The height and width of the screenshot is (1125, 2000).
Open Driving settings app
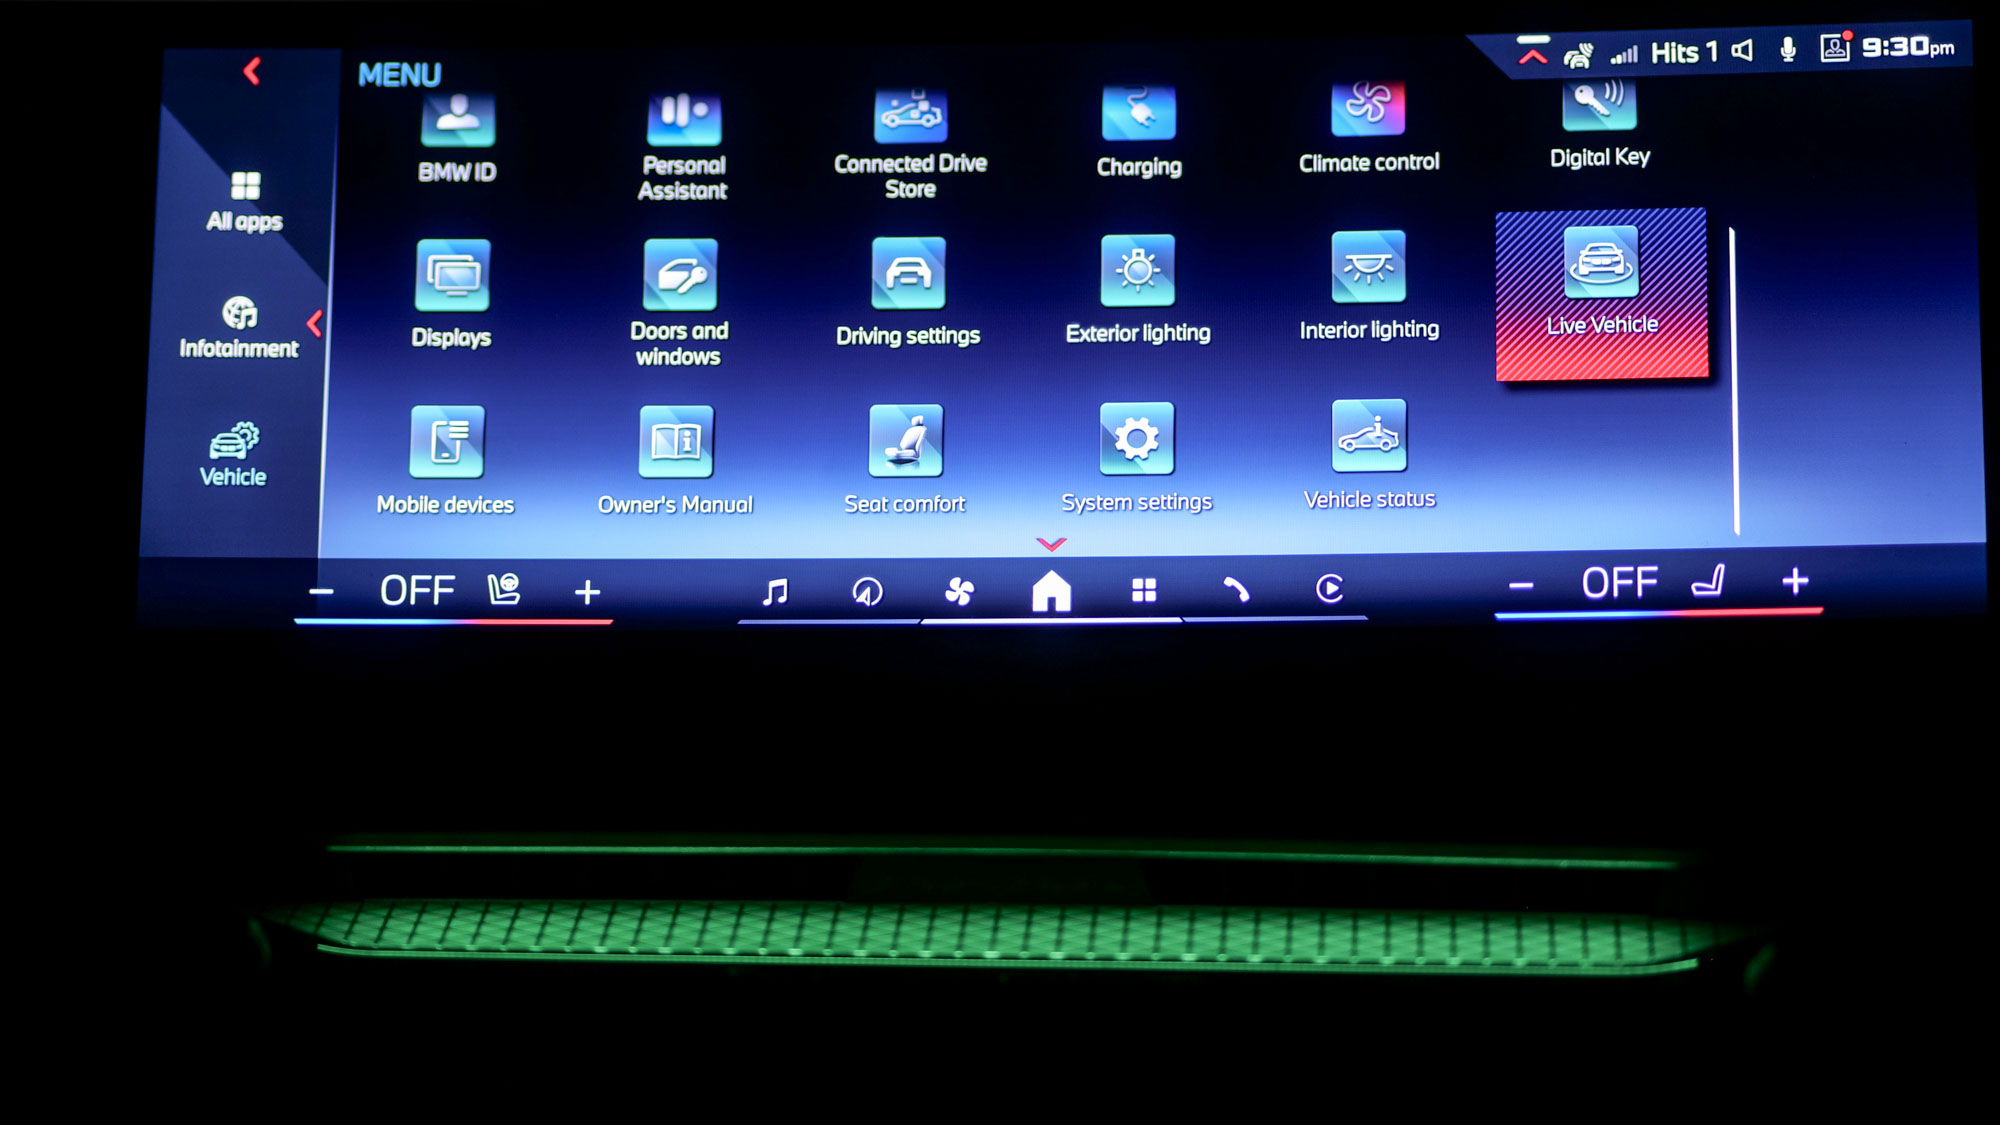(x=907, y=292)
